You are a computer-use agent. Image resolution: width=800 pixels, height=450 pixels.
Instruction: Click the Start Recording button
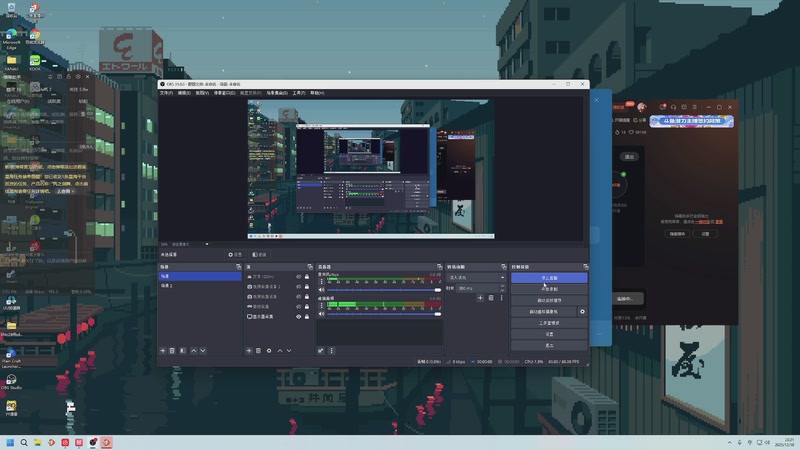tap(549, 289)
